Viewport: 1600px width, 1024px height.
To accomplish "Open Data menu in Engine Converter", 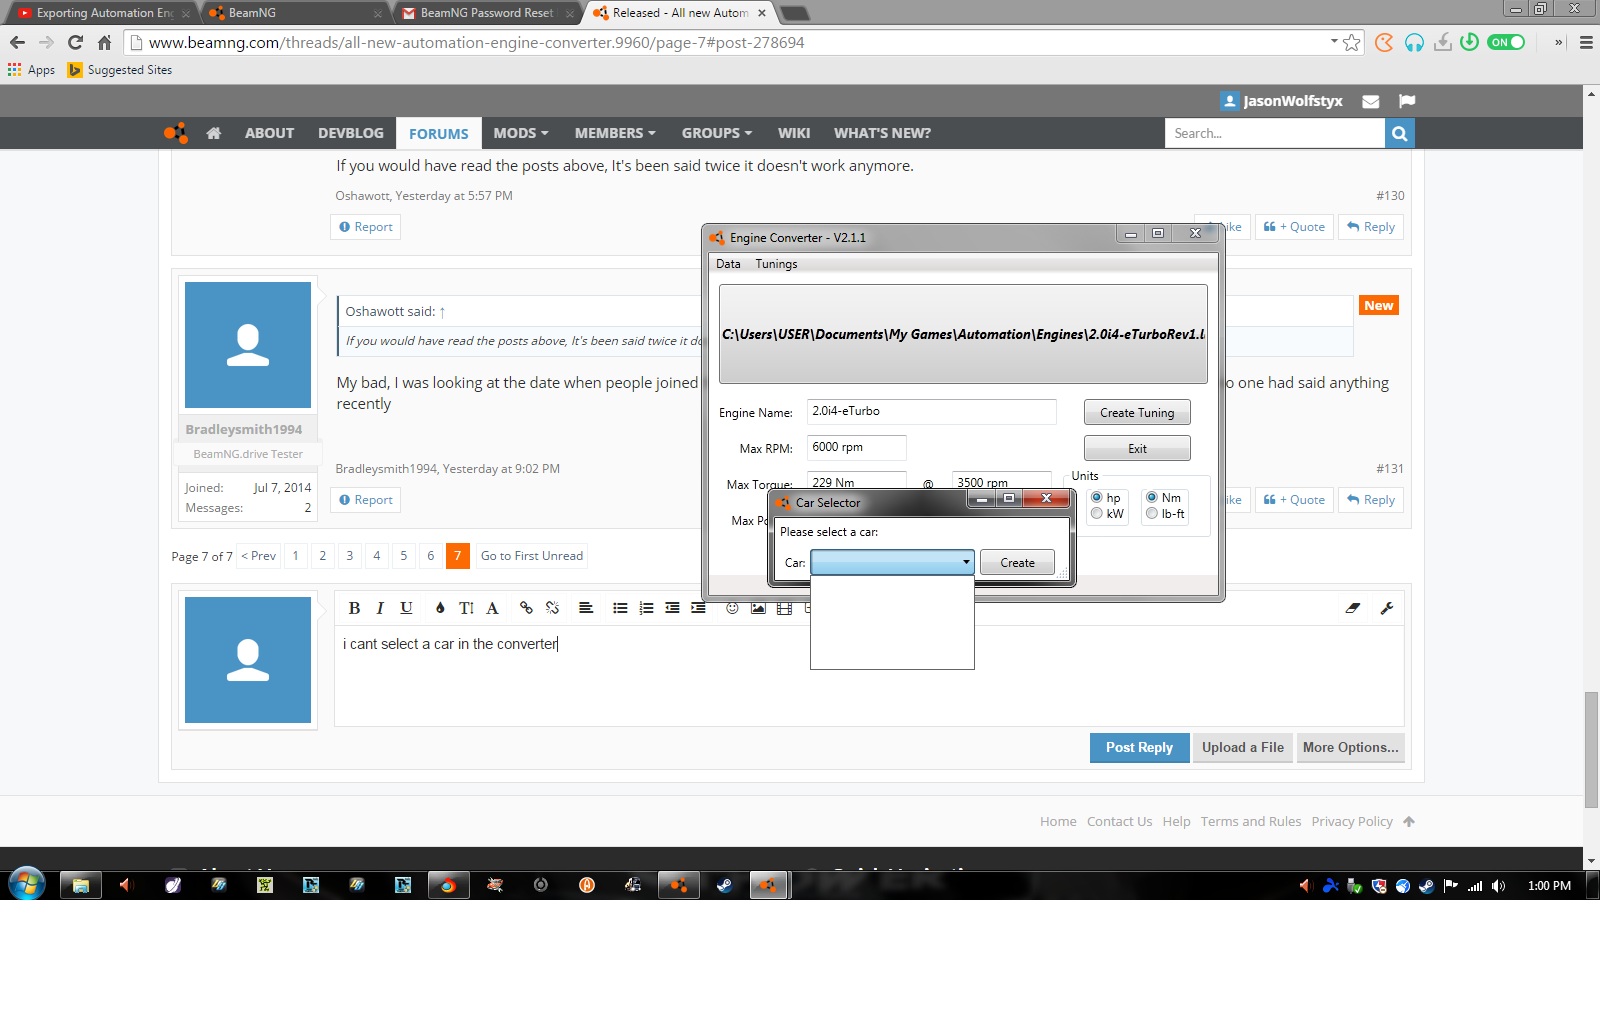I will pyautogui.click(x=728, y=264).
